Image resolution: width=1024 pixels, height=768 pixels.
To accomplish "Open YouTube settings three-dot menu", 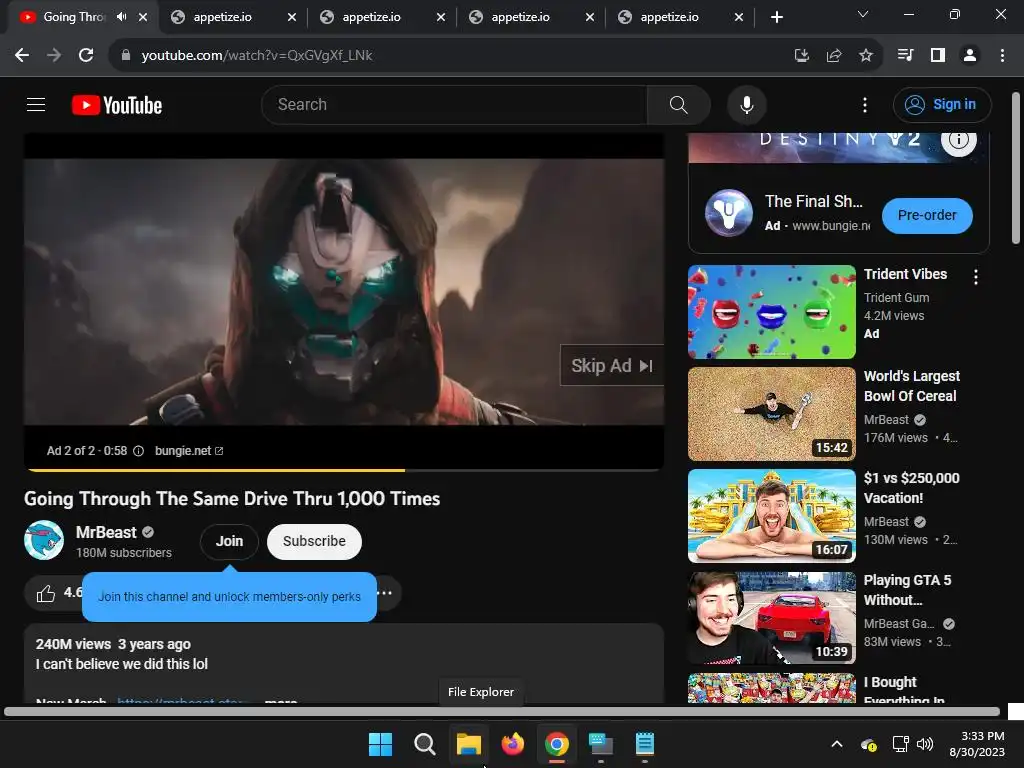I will [x=865, y=104].
